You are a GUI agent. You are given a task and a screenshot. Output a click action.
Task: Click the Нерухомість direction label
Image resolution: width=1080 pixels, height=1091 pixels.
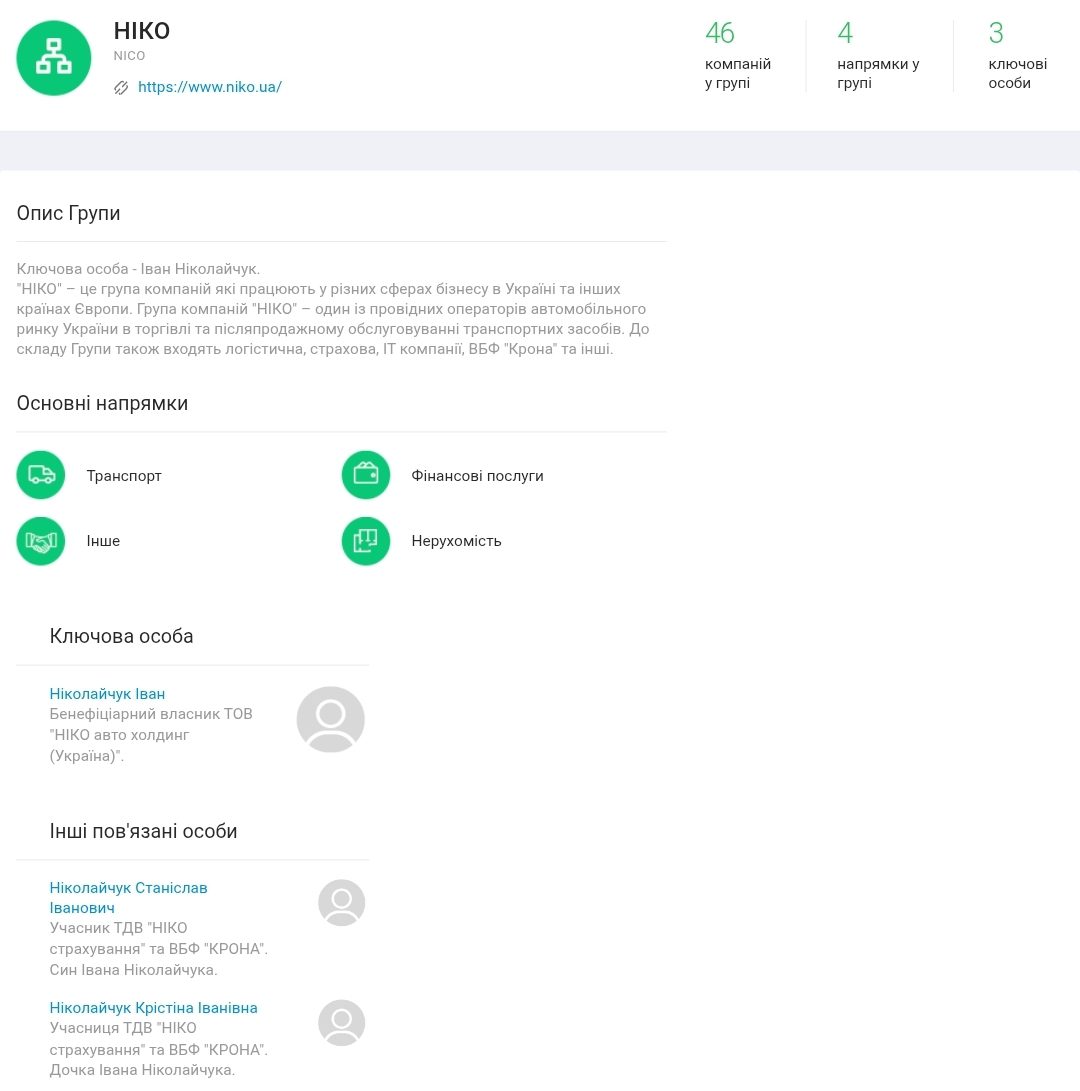coord(456,541)
